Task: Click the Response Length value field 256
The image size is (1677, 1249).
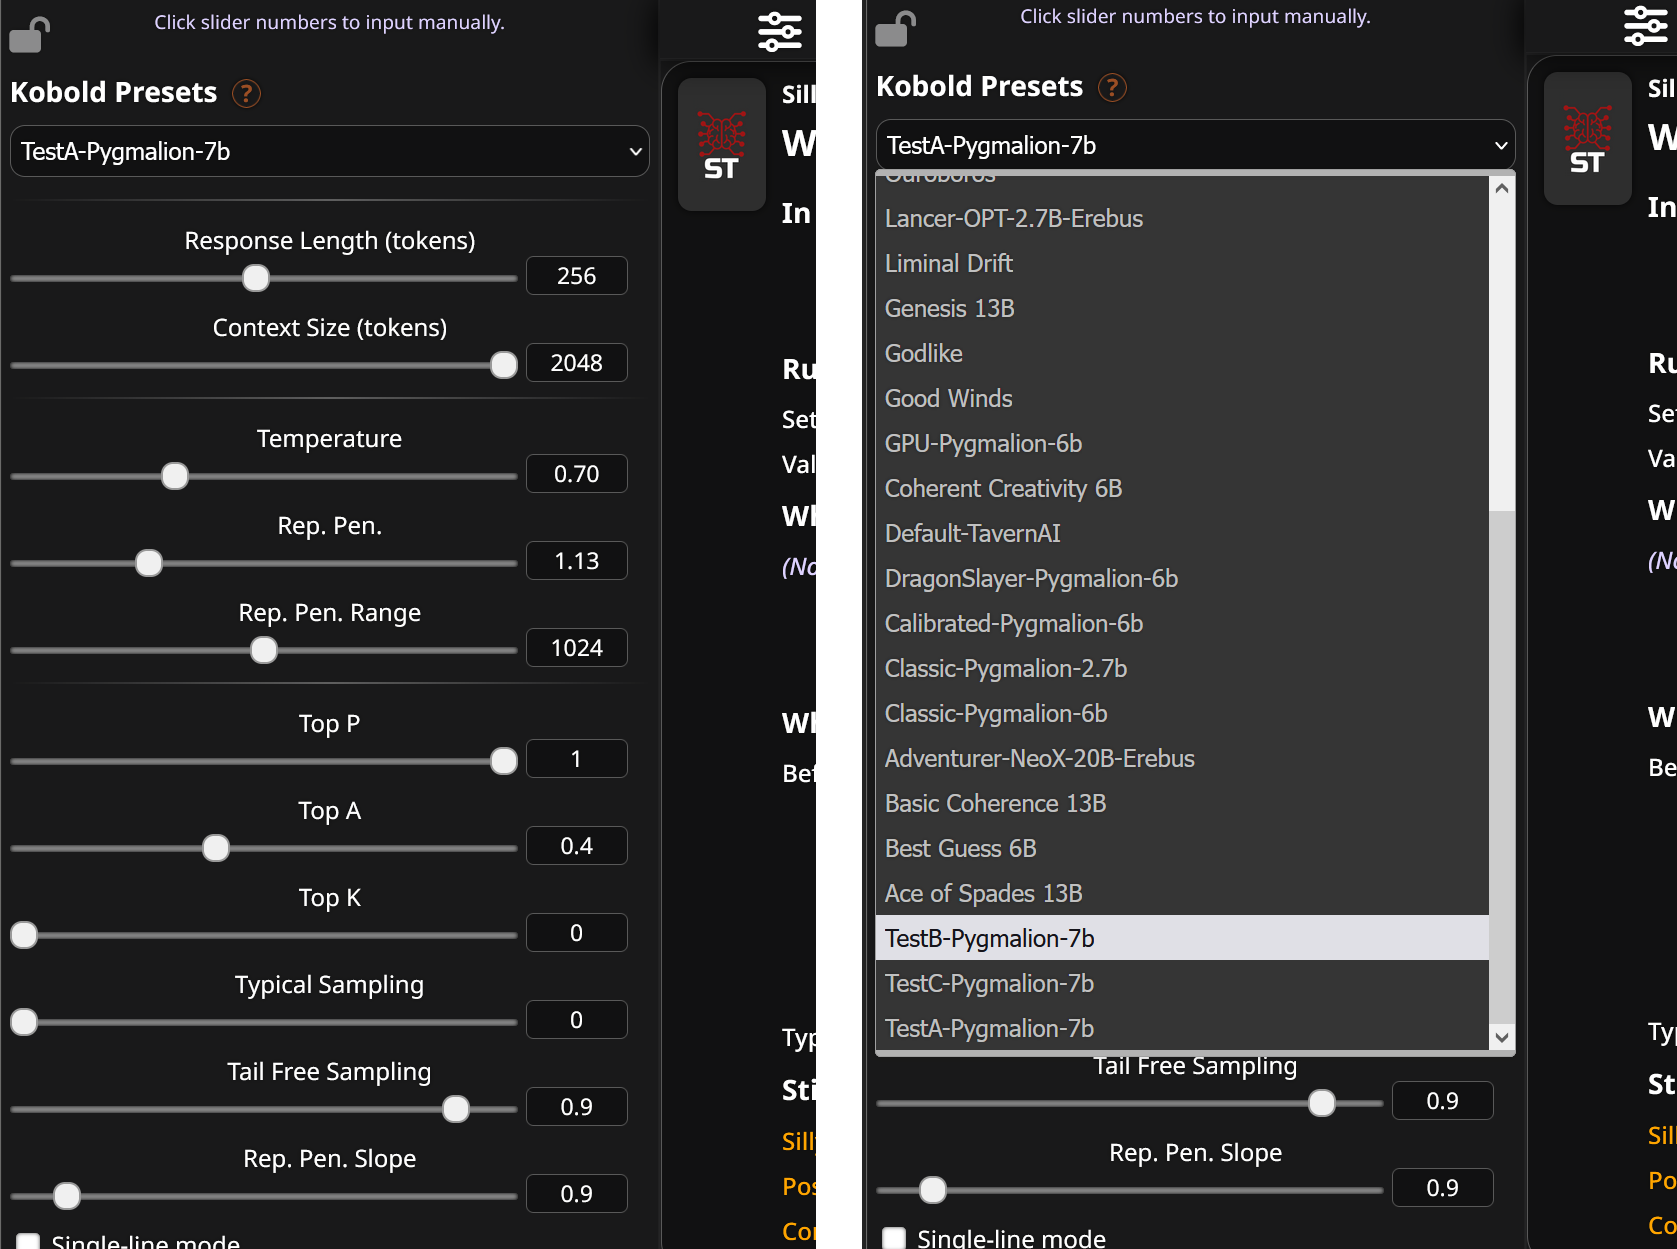Action: pos(577,276)
